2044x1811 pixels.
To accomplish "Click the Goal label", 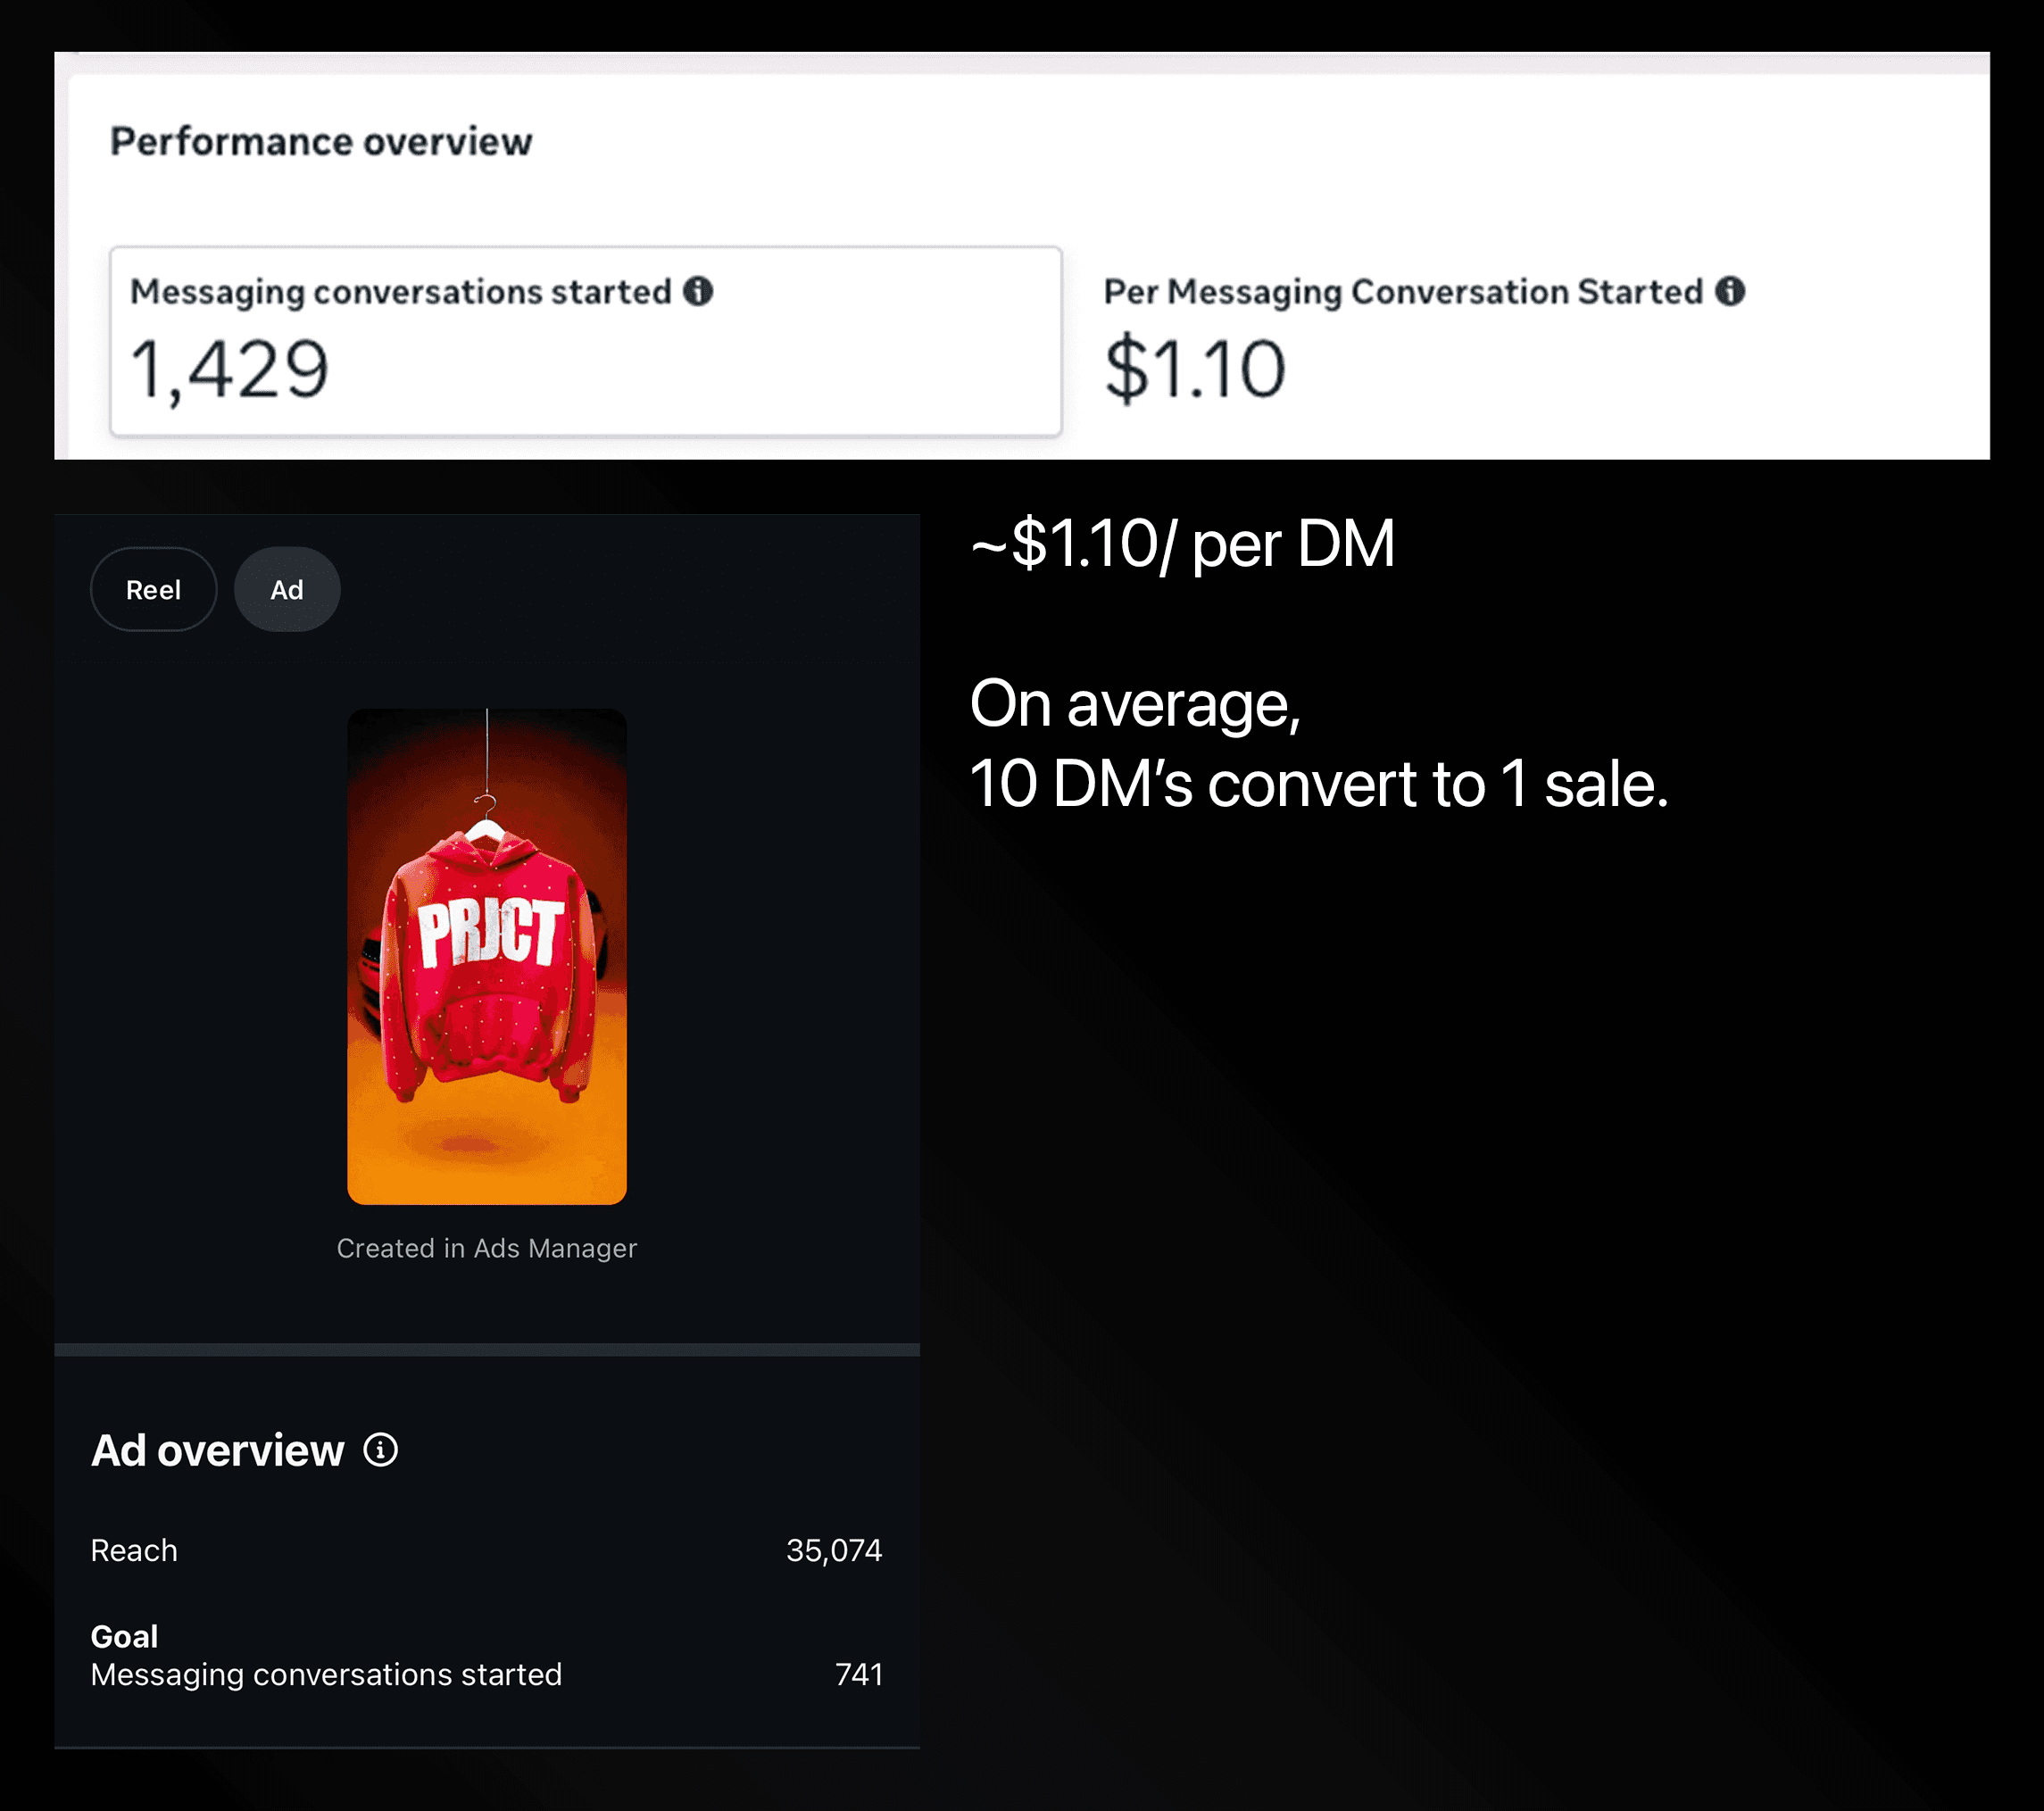I will [x=124, y=1636].
